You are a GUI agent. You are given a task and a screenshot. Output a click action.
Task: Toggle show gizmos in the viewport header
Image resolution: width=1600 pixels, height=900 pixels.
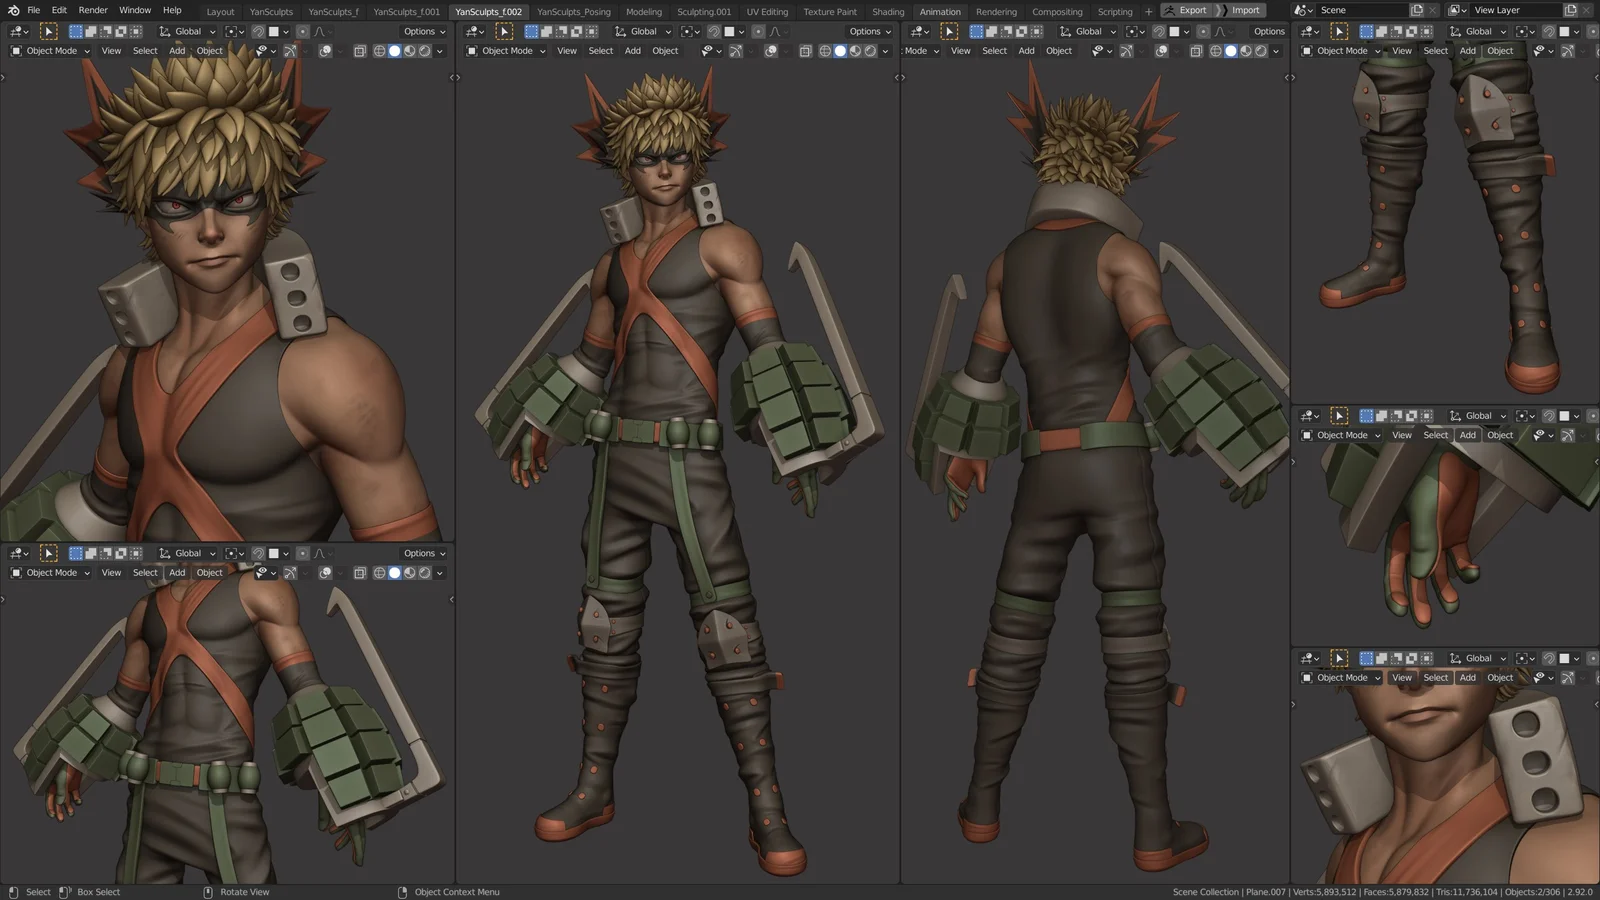click(736, 51)
